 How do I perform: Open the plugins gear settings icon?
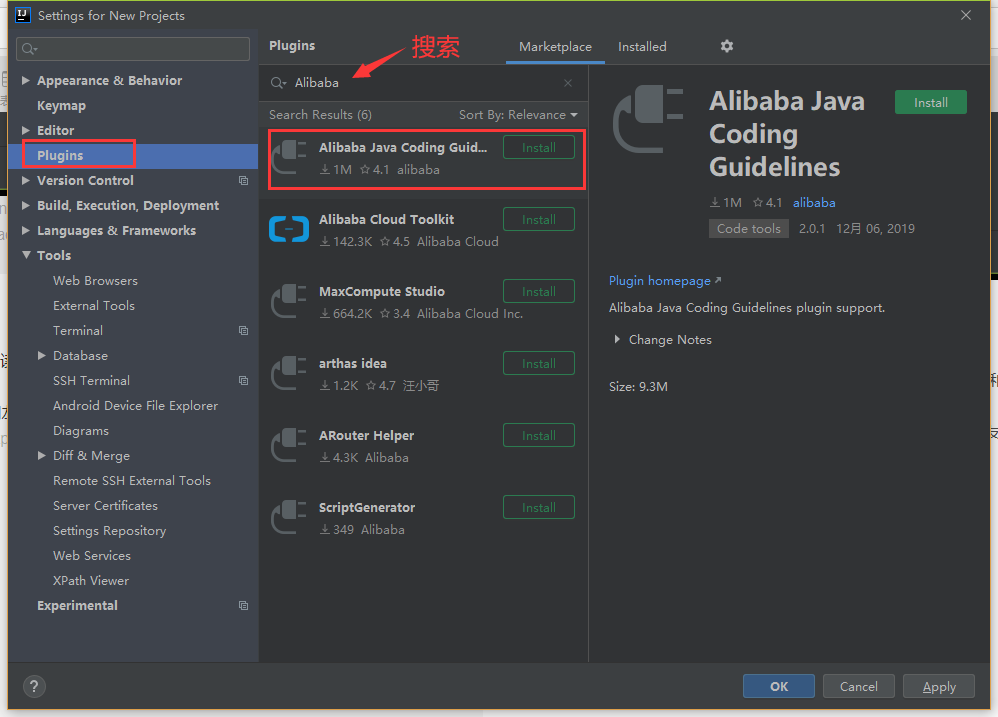pos(727,46)
